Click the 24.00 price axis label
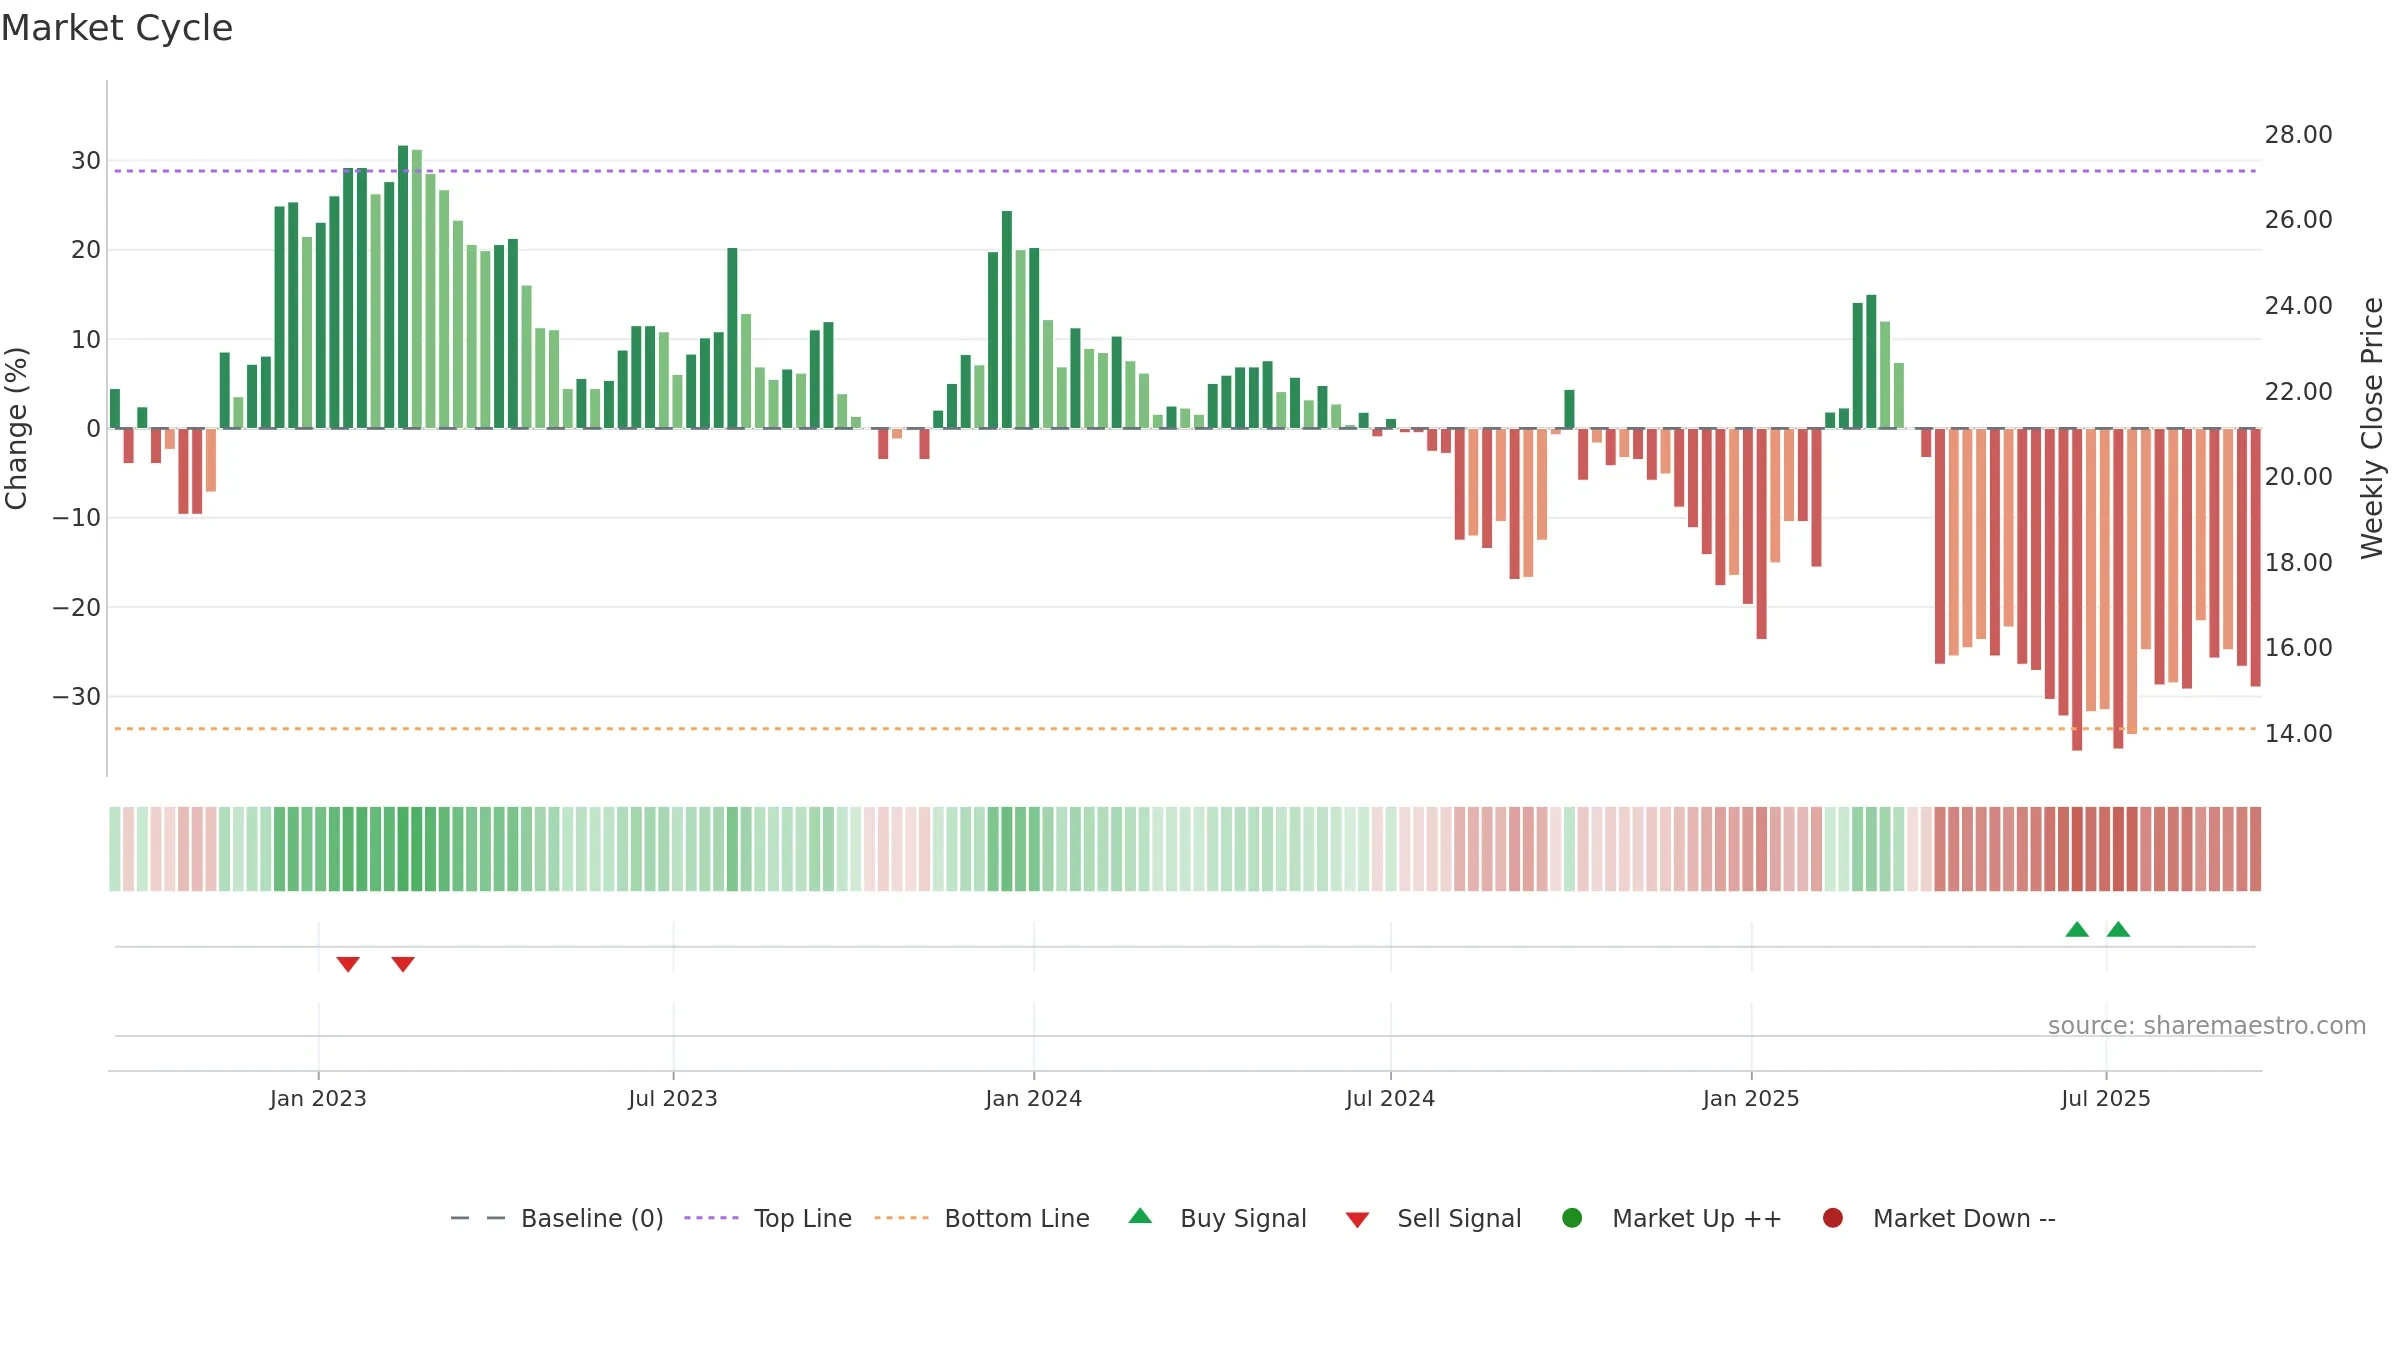 click(2298, 305)
